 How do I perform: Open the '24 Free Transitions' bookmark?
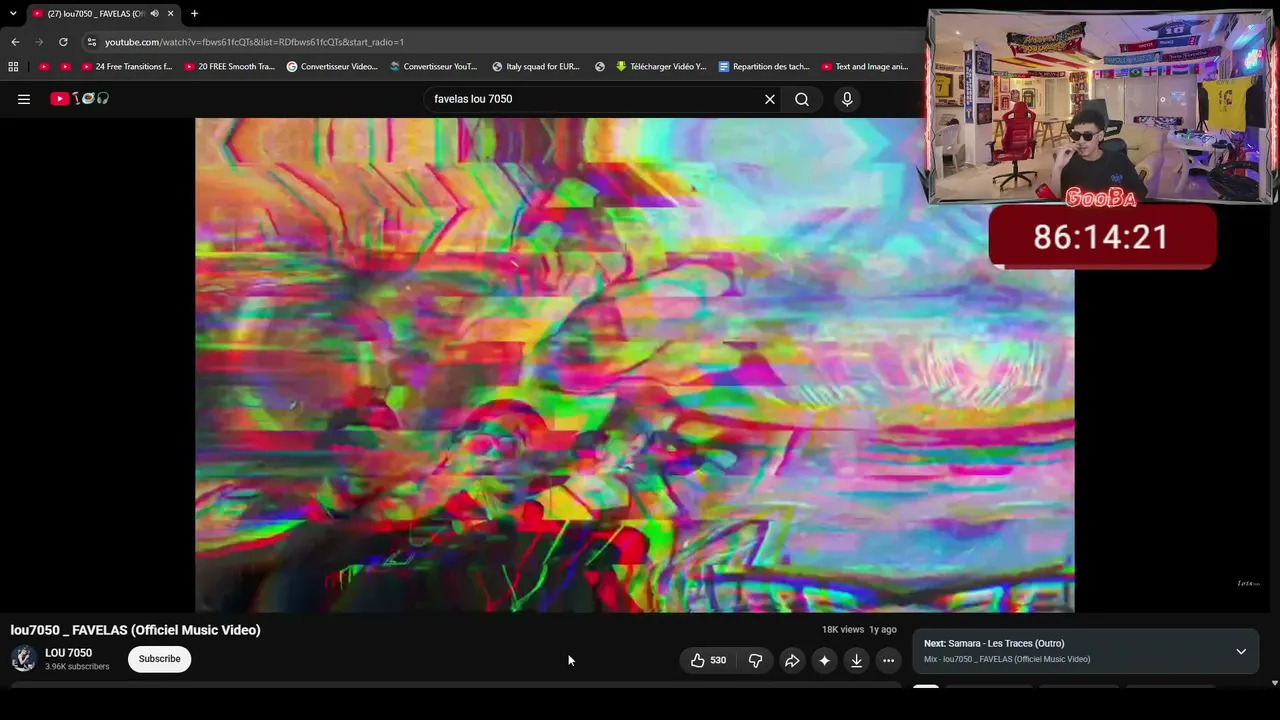pyautogui.click(x=127, y=67)
